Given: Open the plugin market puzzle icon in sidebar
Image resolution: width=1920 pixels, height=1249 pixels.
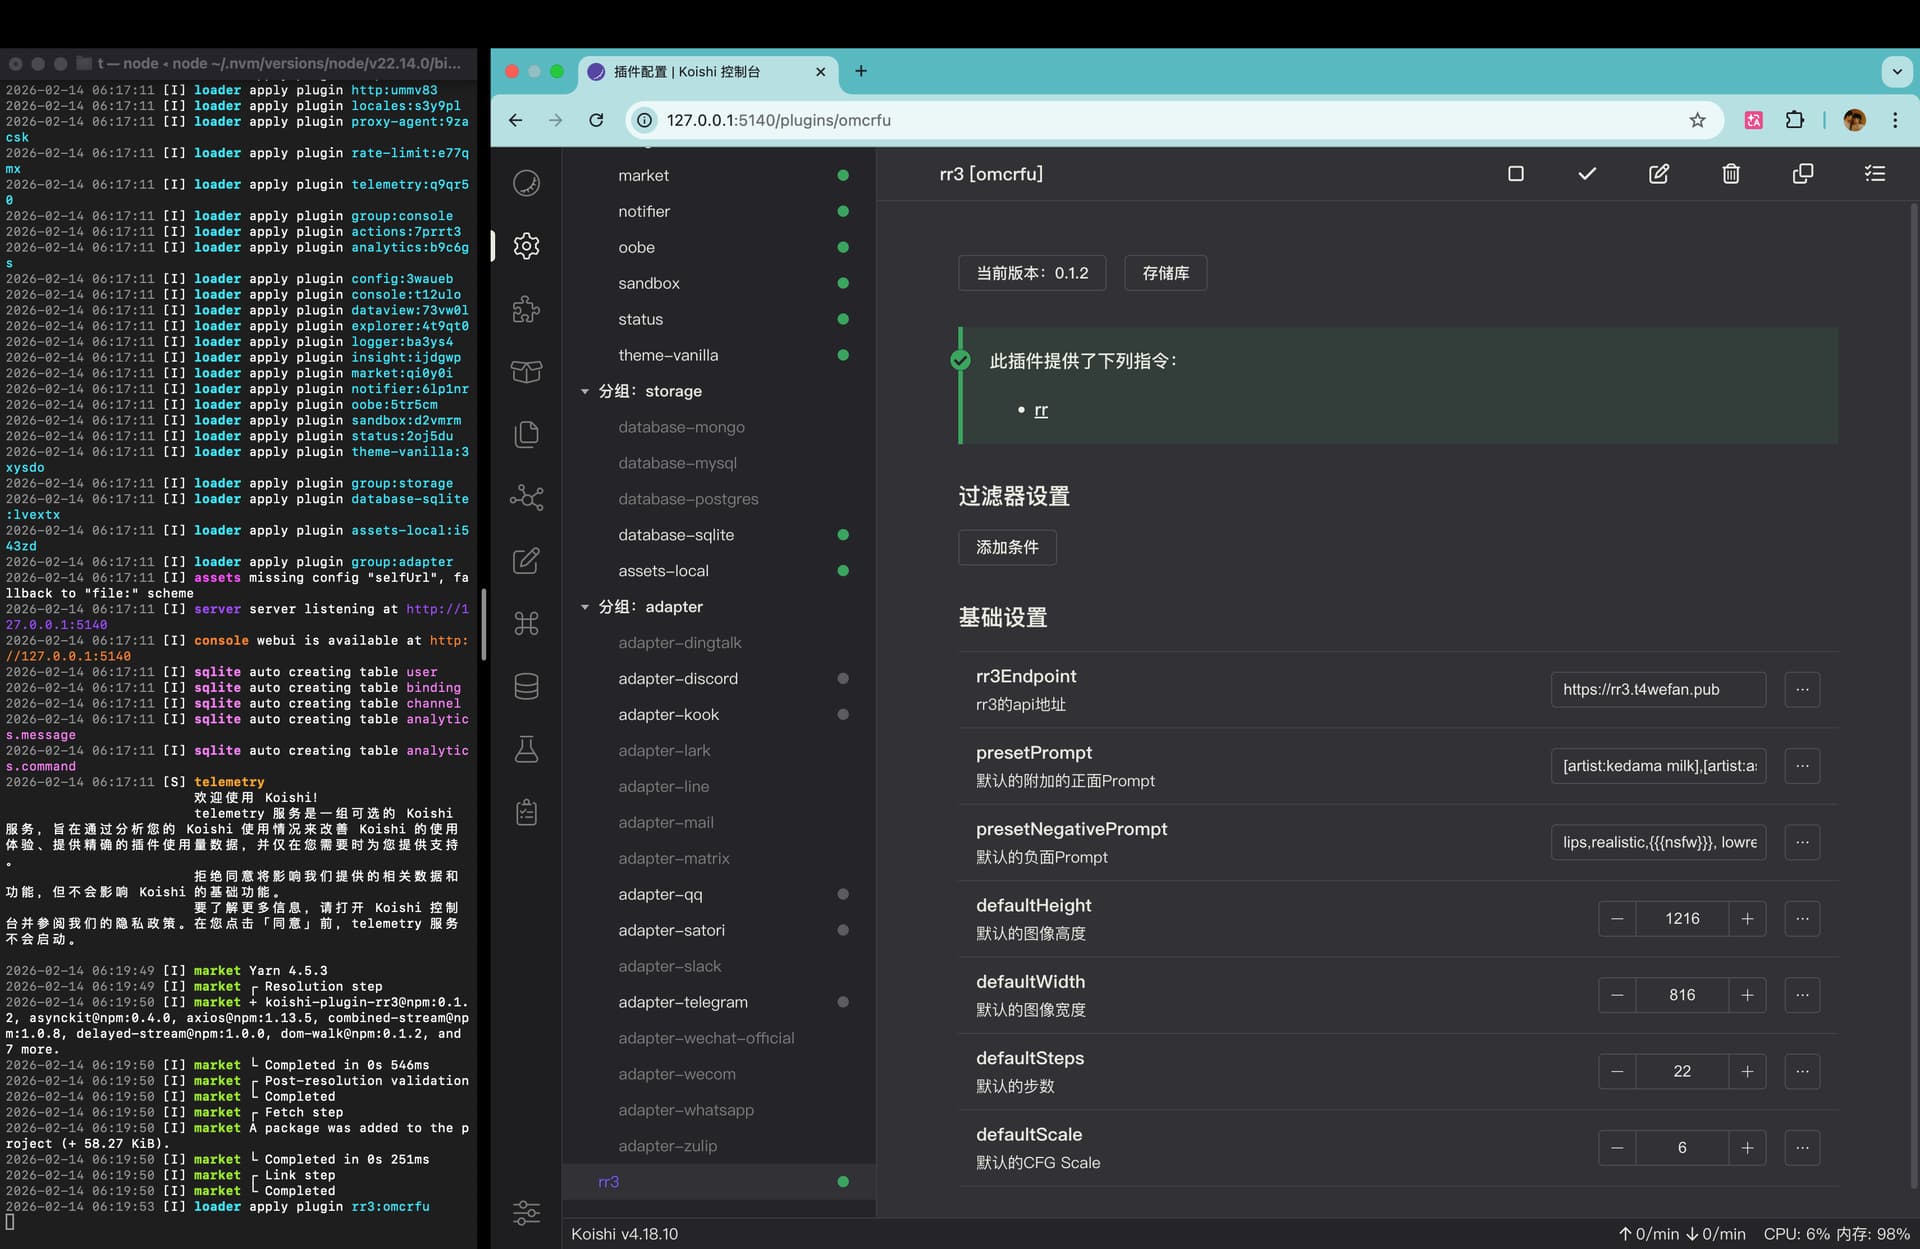Looking at the screenshot, I should [526, 309].
